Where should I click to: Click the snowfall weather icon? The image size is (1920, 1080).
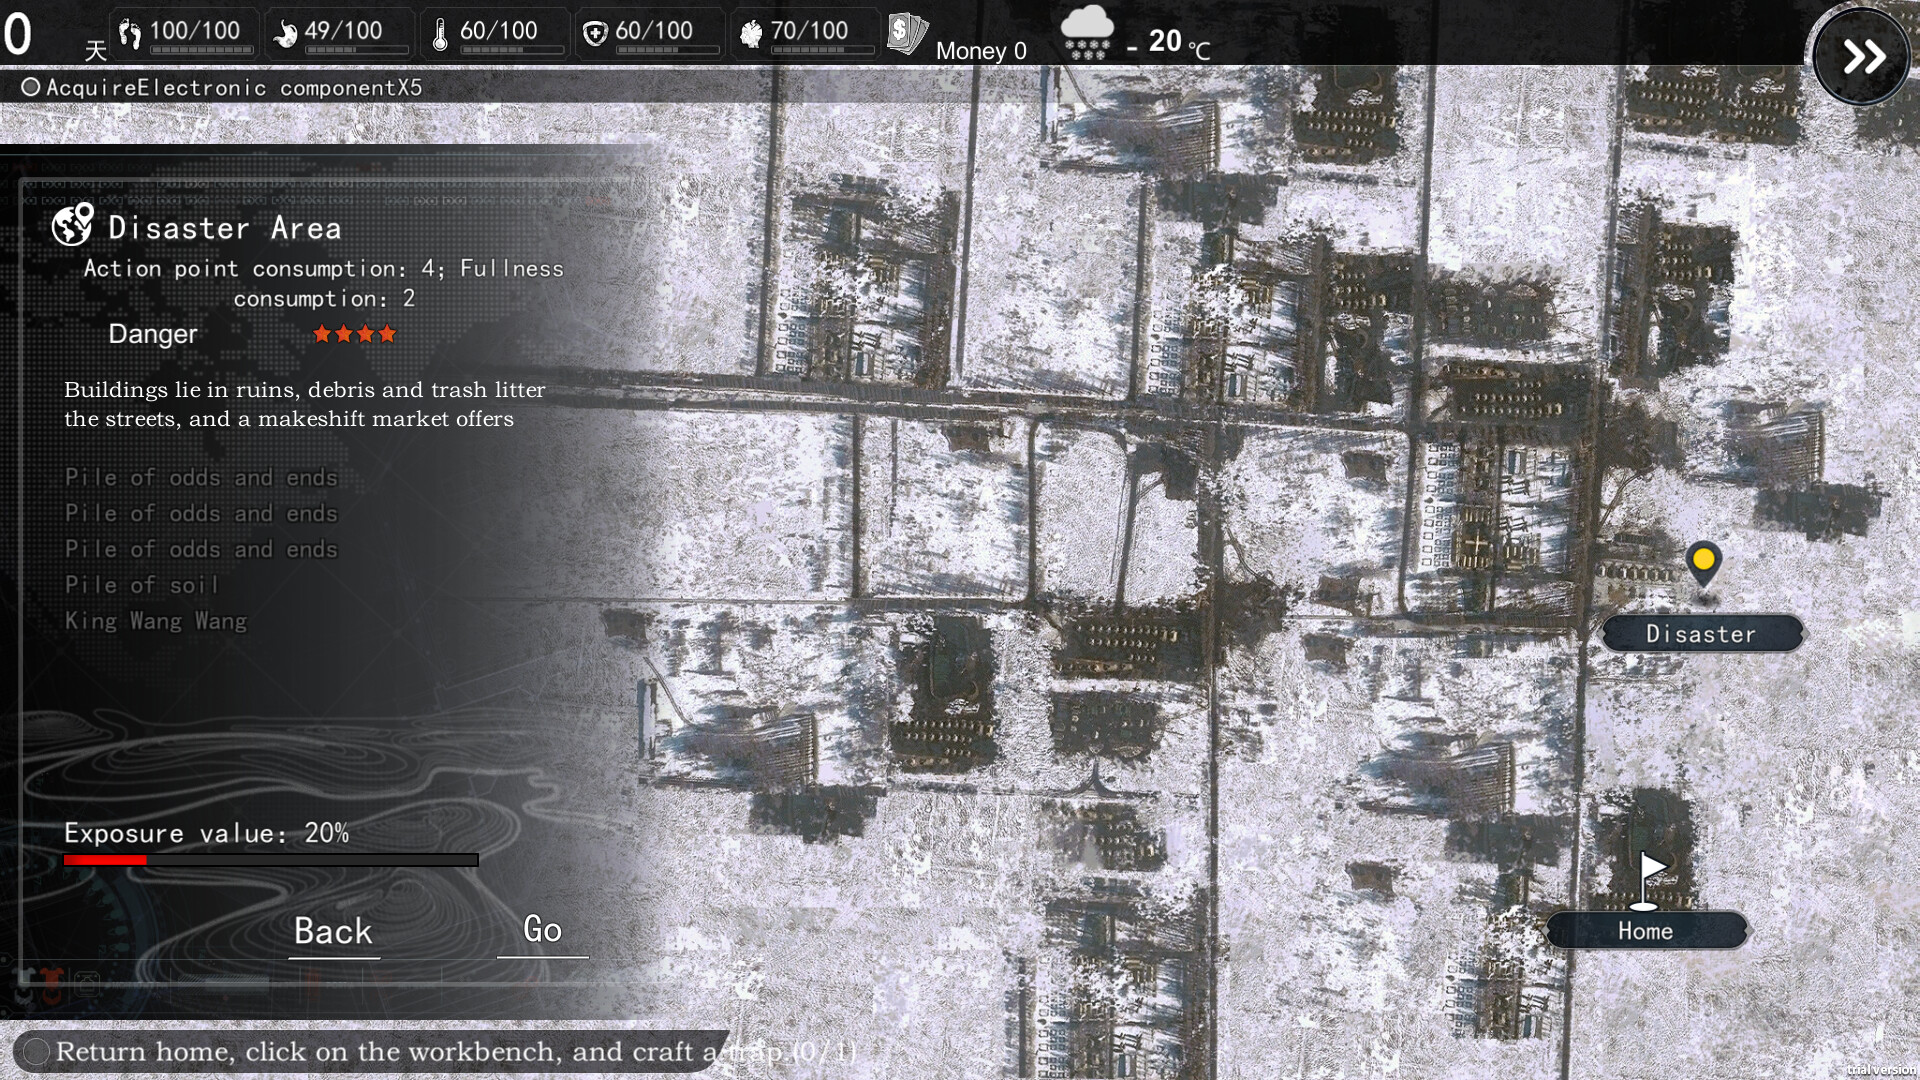pyautogui.click(x=1087, y=31)
